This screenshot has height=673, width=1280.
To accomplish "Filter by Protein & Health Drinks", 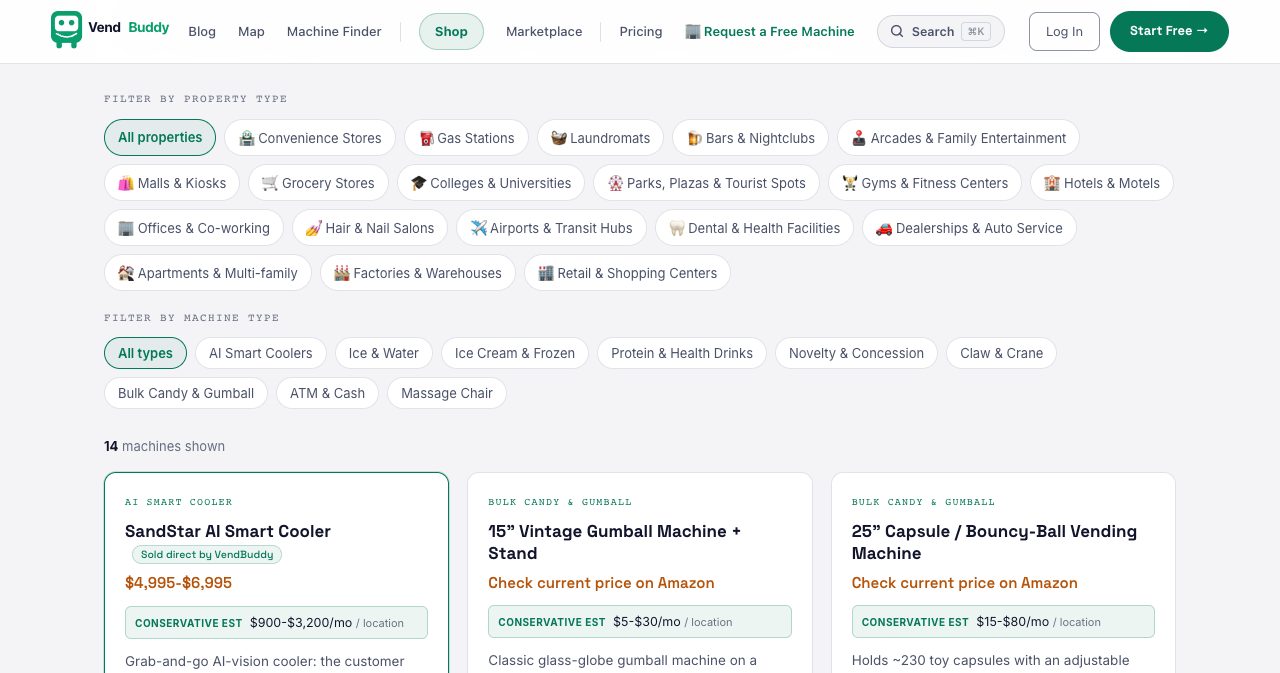I will click(682, 353).
